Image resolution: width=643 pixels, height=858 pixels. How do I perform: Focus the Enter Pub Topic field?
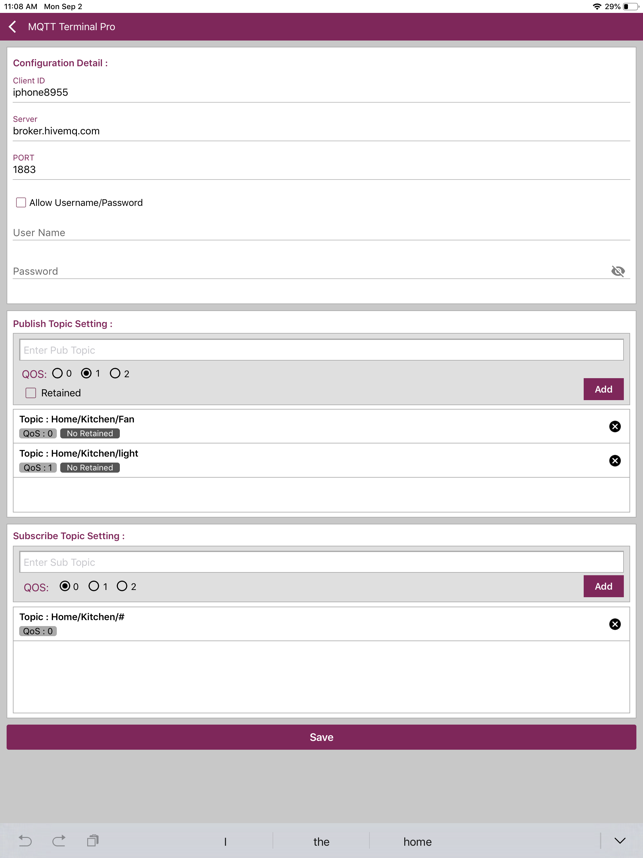point(321,350)
